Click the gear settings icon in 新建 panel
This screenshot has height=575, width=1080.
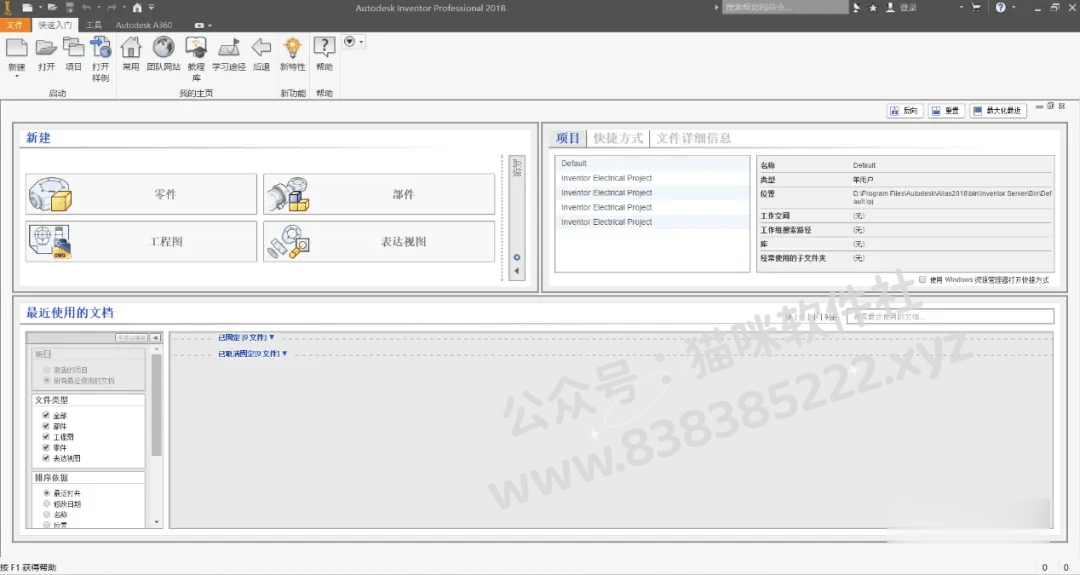click(x=517, y=258)
